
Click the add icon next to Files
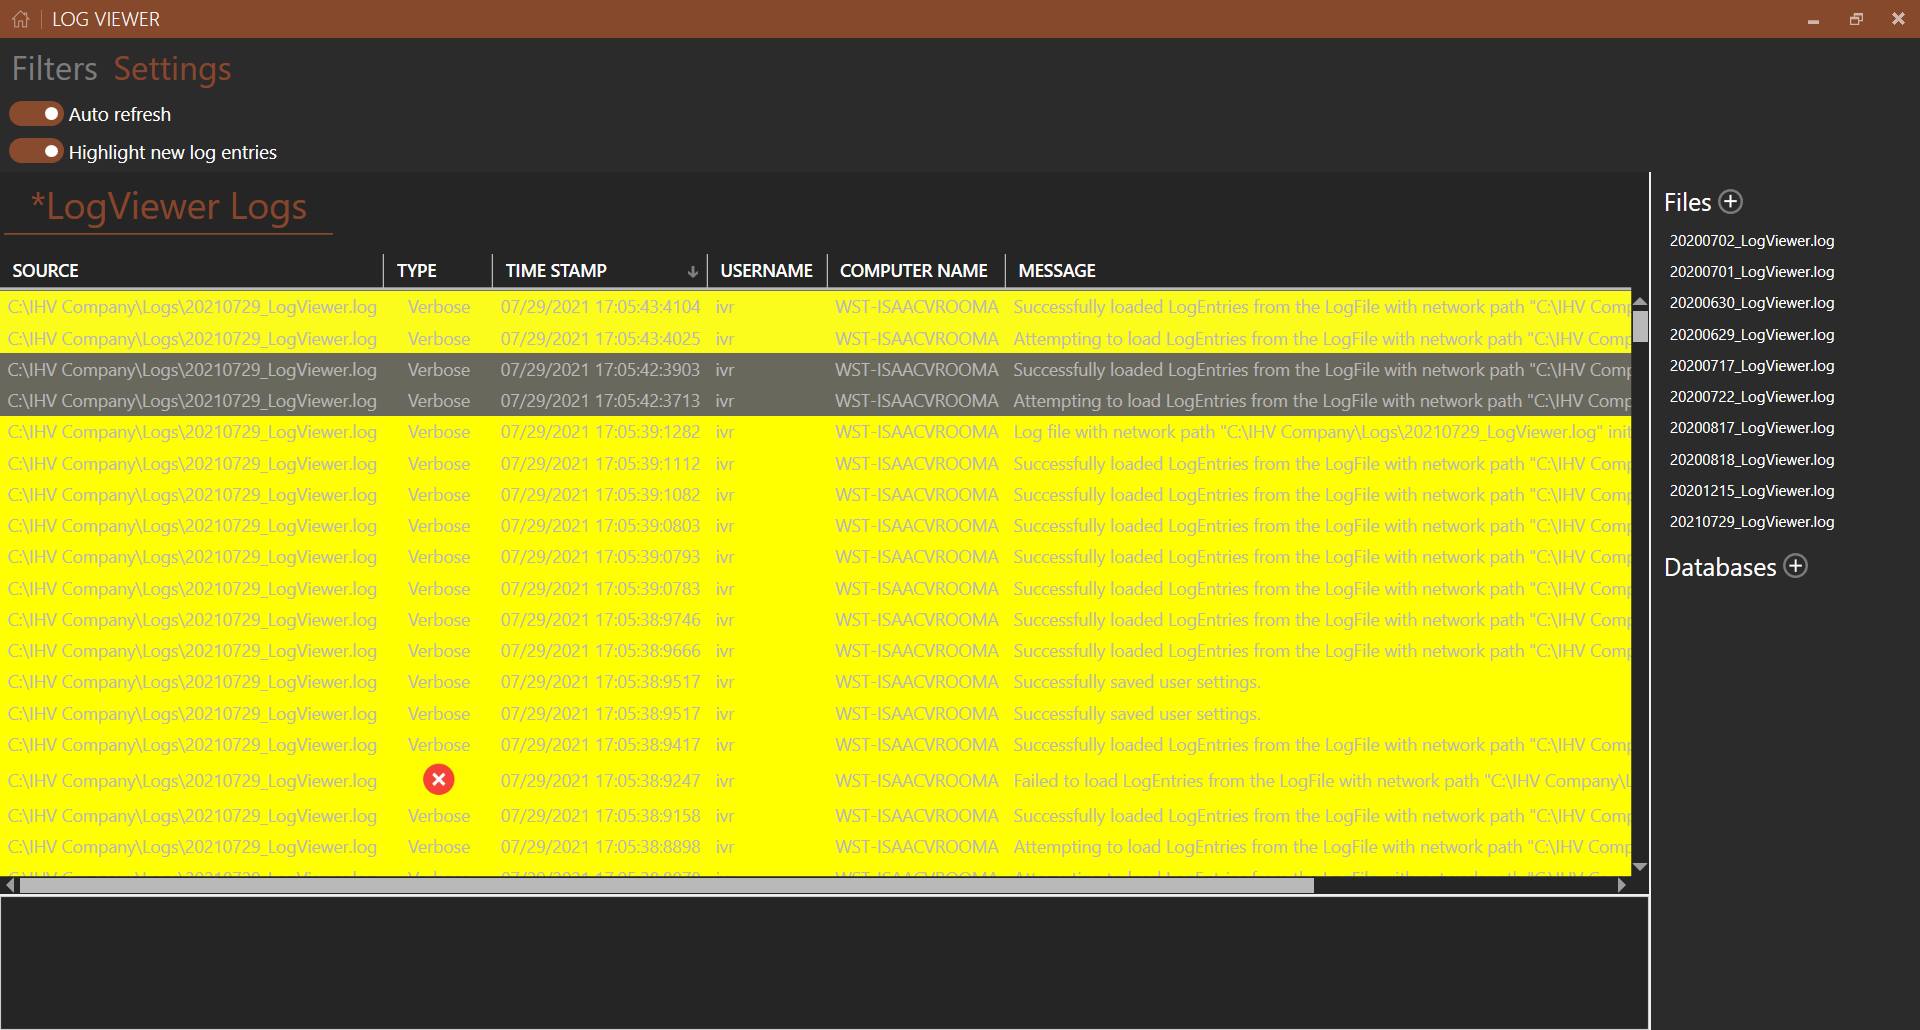pos(1731,201)
